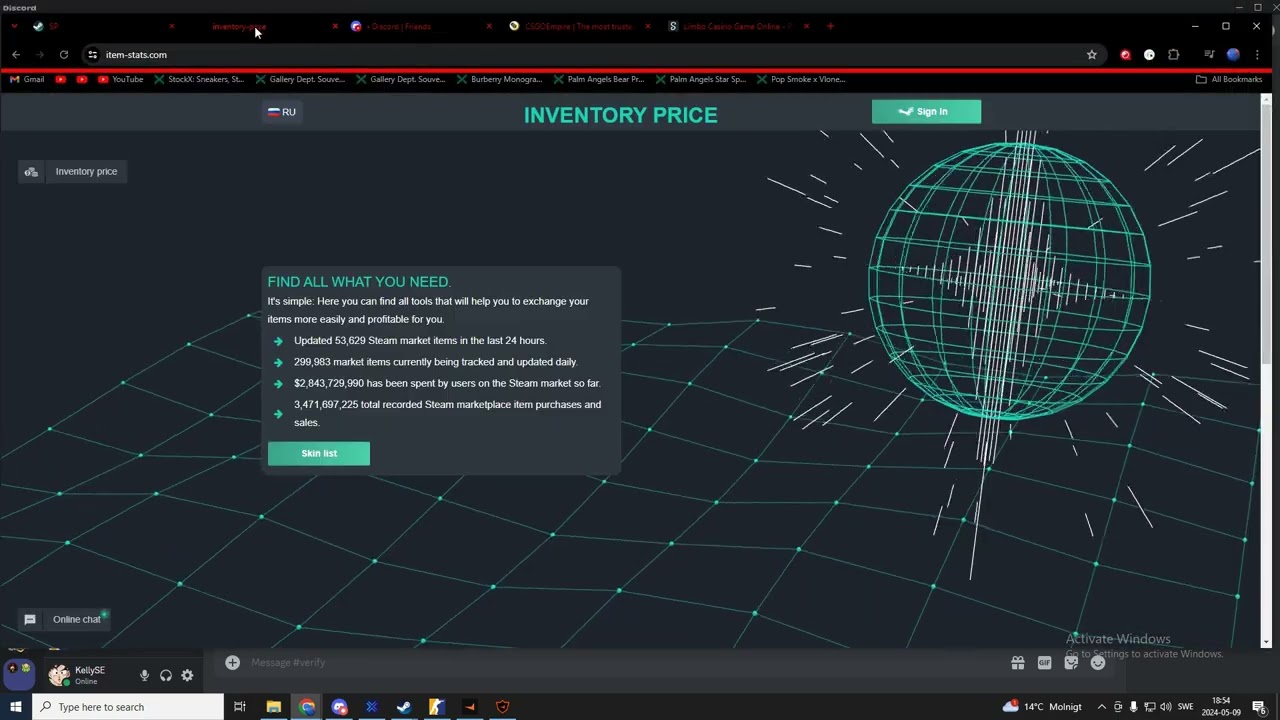Click the Message #verify input field
Image resolution: width=1280 pixels, height=720 pixels.
tap(620, 663)
